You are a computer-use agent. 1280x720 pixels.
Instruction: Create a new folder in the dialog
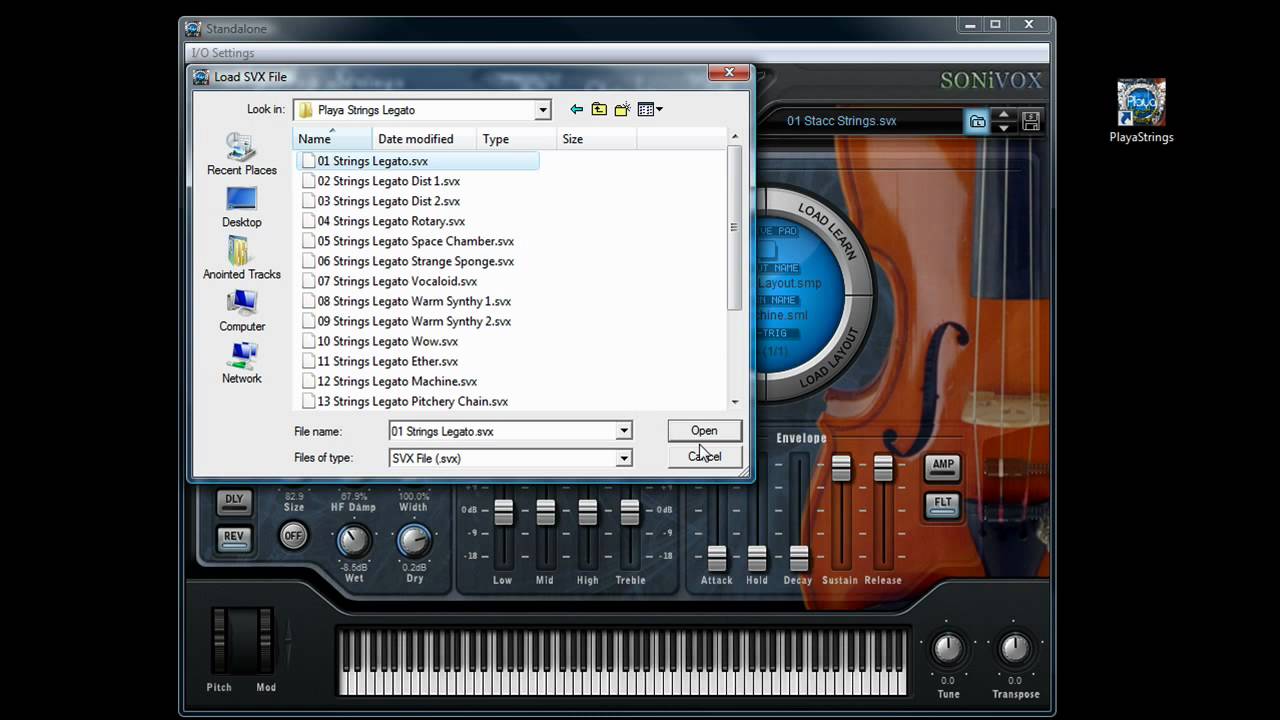click(622, 110)
